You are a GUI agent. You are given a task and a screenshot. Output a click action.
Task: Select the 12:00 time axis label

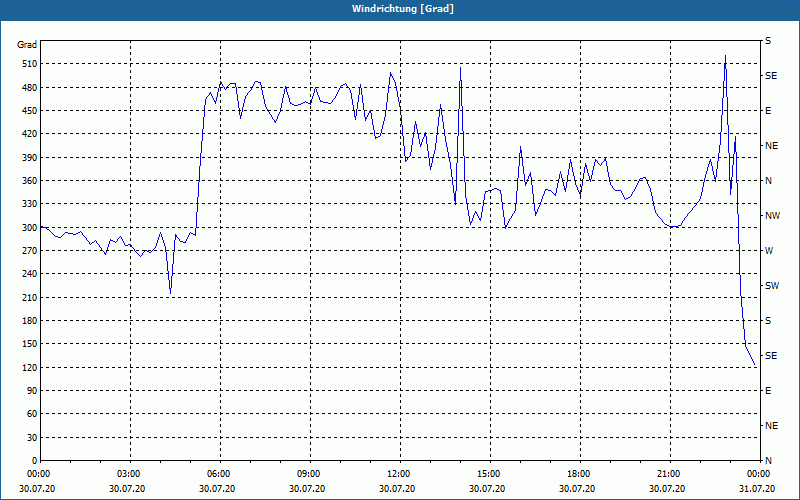398,474
